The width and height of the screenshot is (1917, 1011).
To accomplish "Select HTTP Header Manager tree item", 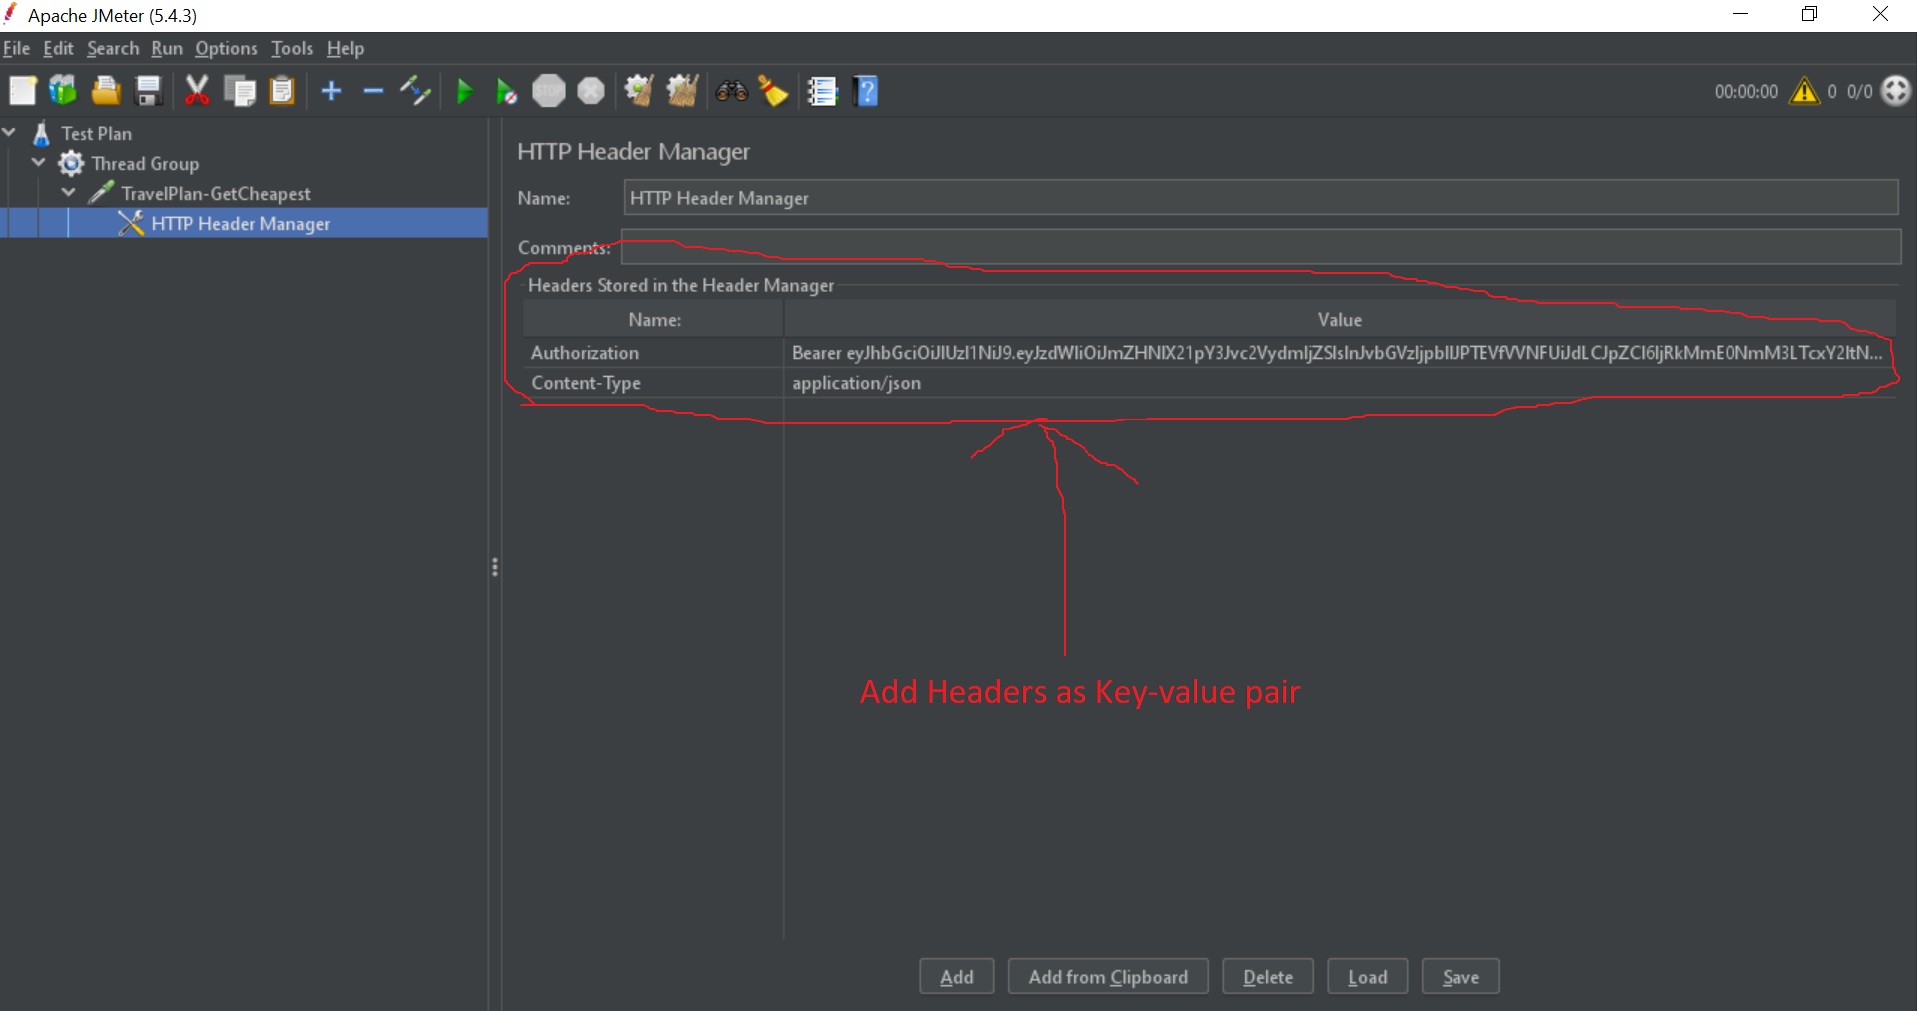I will pyautogui.click(x=240, y=223).
